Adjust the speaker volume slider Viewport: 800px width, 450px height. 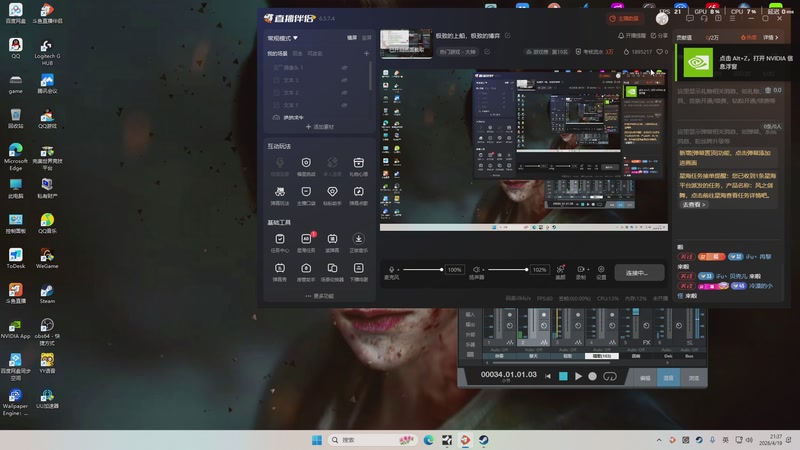pyautogui.click(x=507, y=269)
